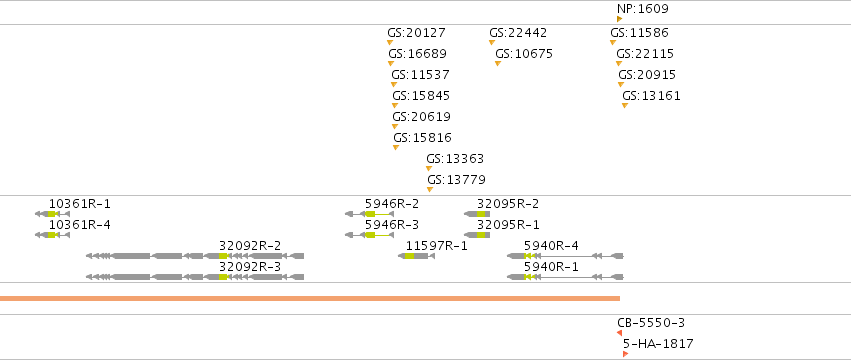Select the GS:13363 triangle marker

[x=429, y=168]
